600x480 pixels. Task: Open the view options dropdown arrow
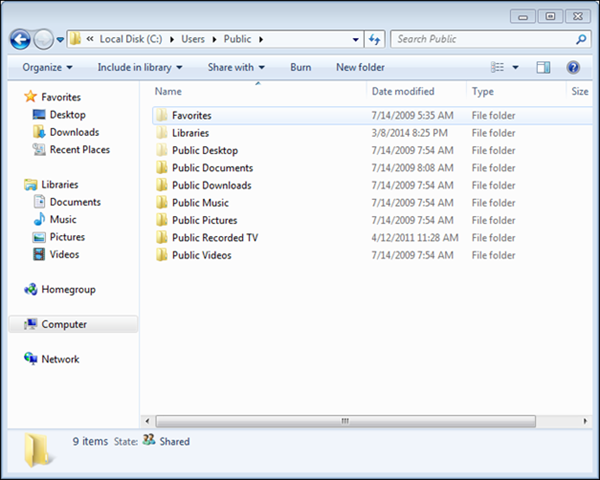(515, 67)
